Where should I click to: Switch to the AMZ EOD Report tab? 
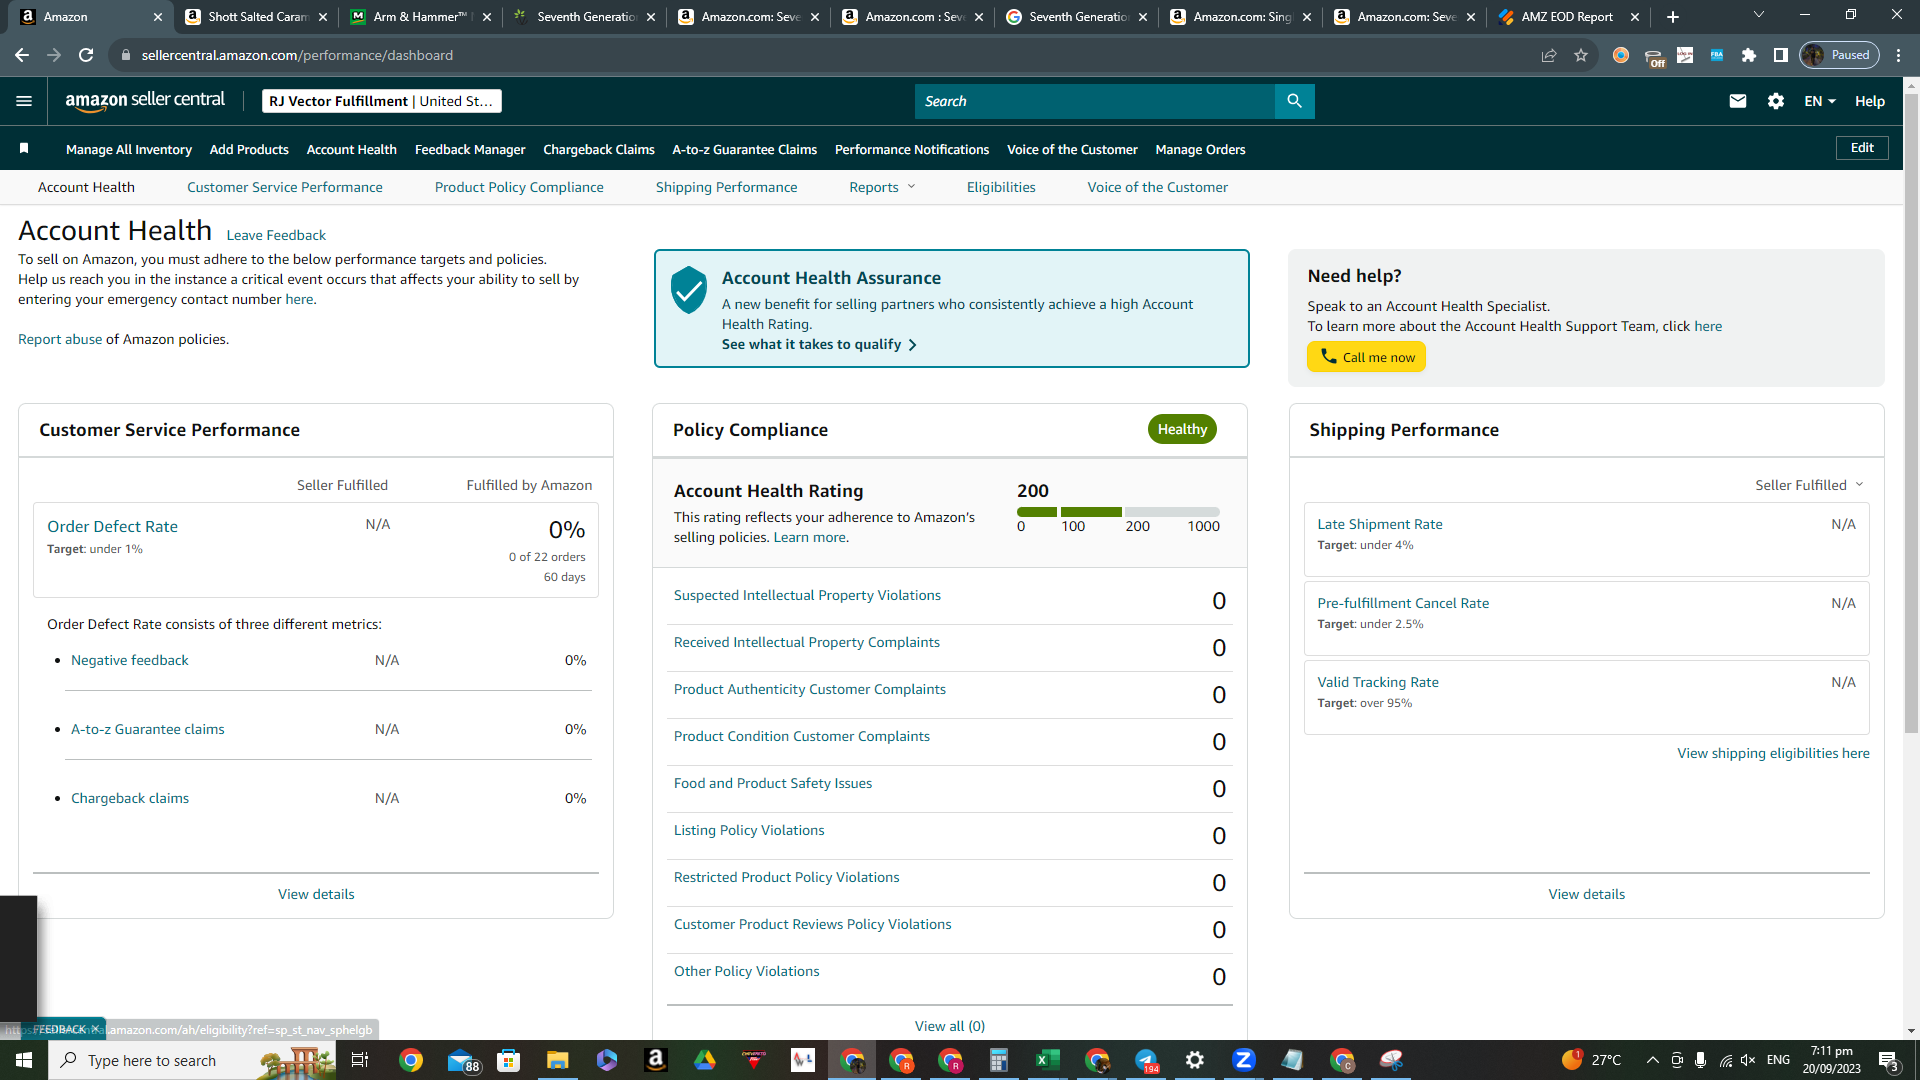(x=1569, y=17)
